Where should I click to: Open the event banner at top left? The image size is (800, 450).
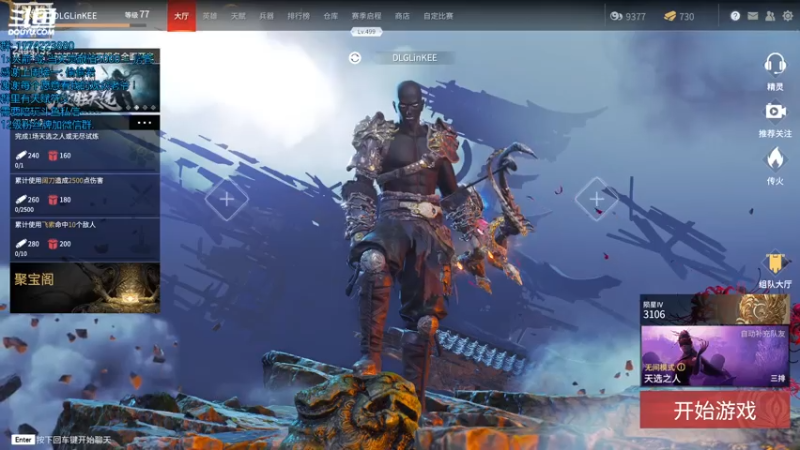(85, 81)
